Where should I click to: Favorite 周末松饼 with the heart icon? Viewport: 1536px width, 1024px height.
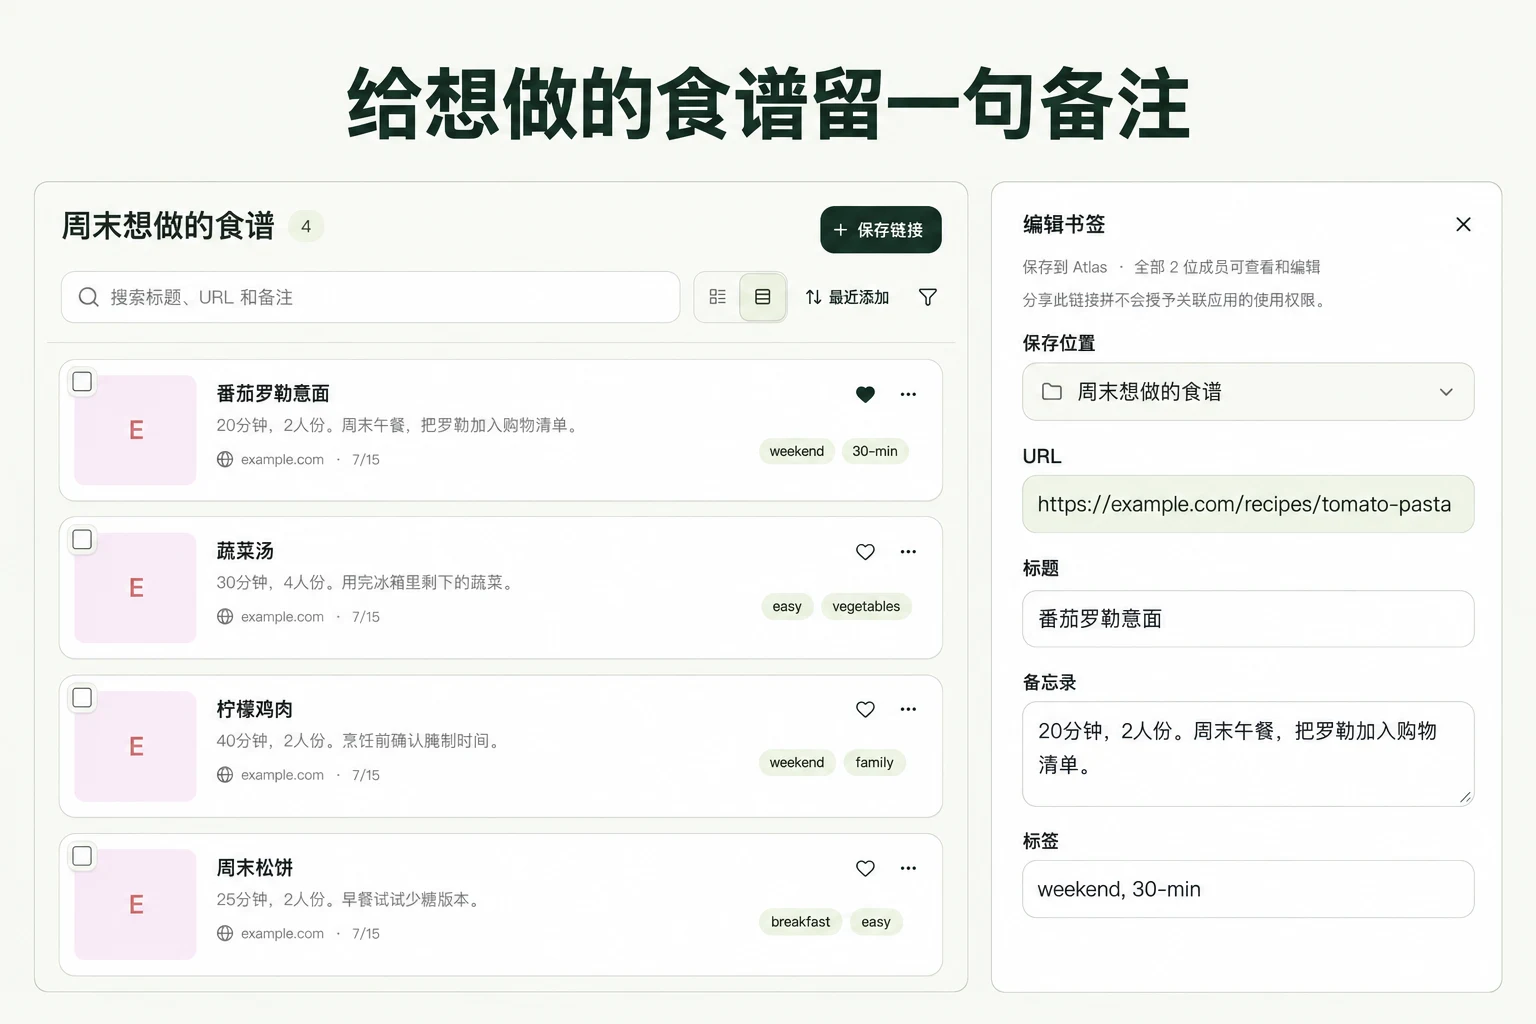[x=866, y=868]
